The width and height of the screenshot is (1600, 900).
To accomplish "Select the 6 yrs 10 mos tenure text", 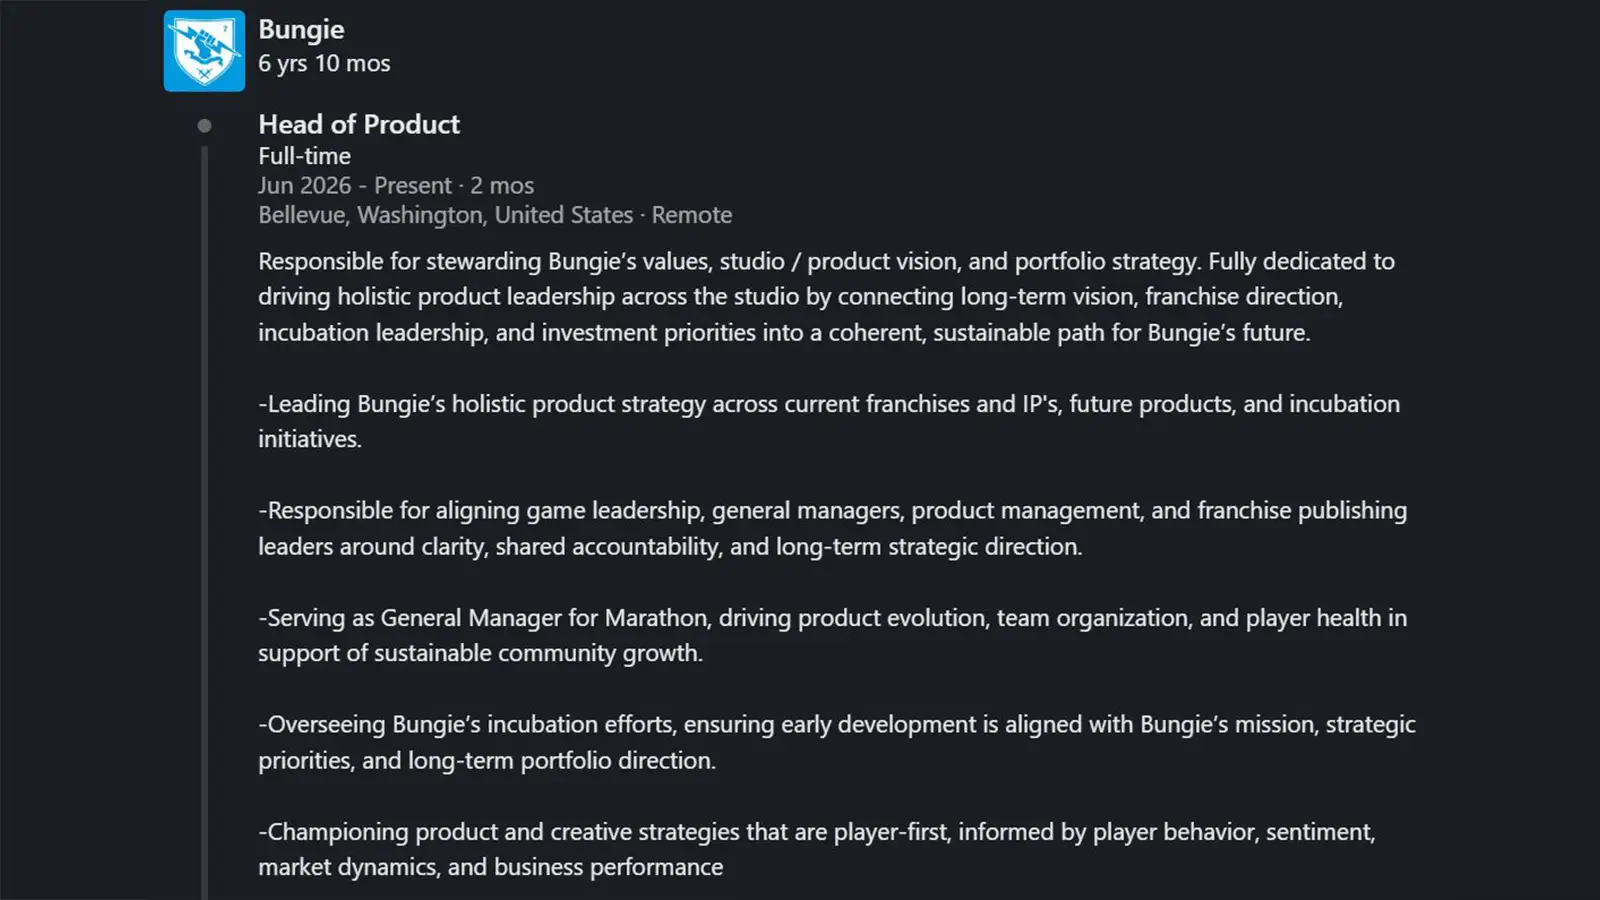I will (324, 63).
